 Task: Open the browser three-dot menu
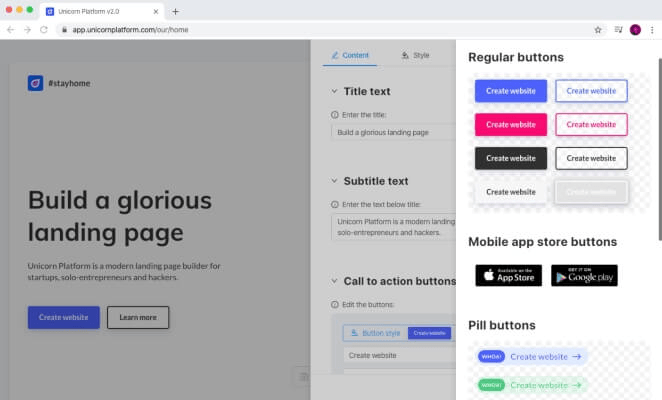coord(652,30)
